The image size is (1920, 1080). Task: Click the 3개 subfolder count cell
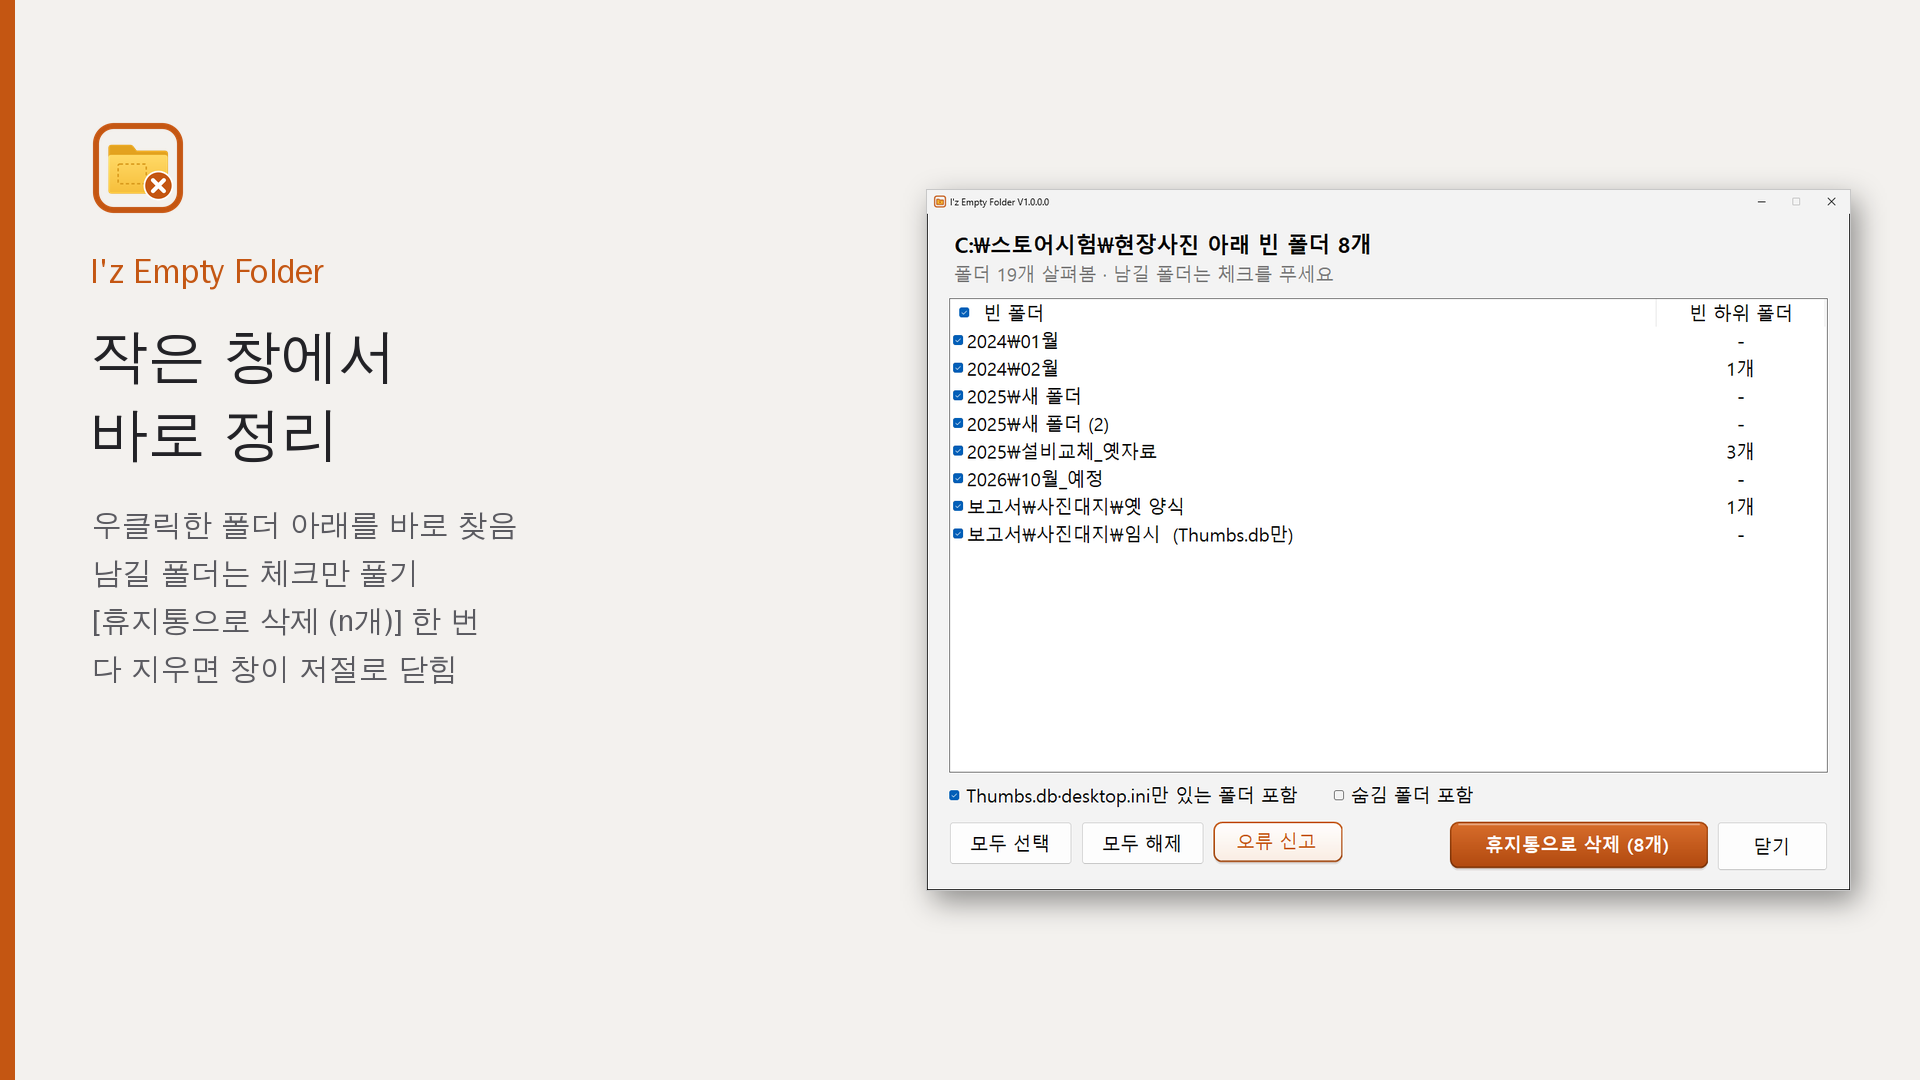click(1740, 452)
